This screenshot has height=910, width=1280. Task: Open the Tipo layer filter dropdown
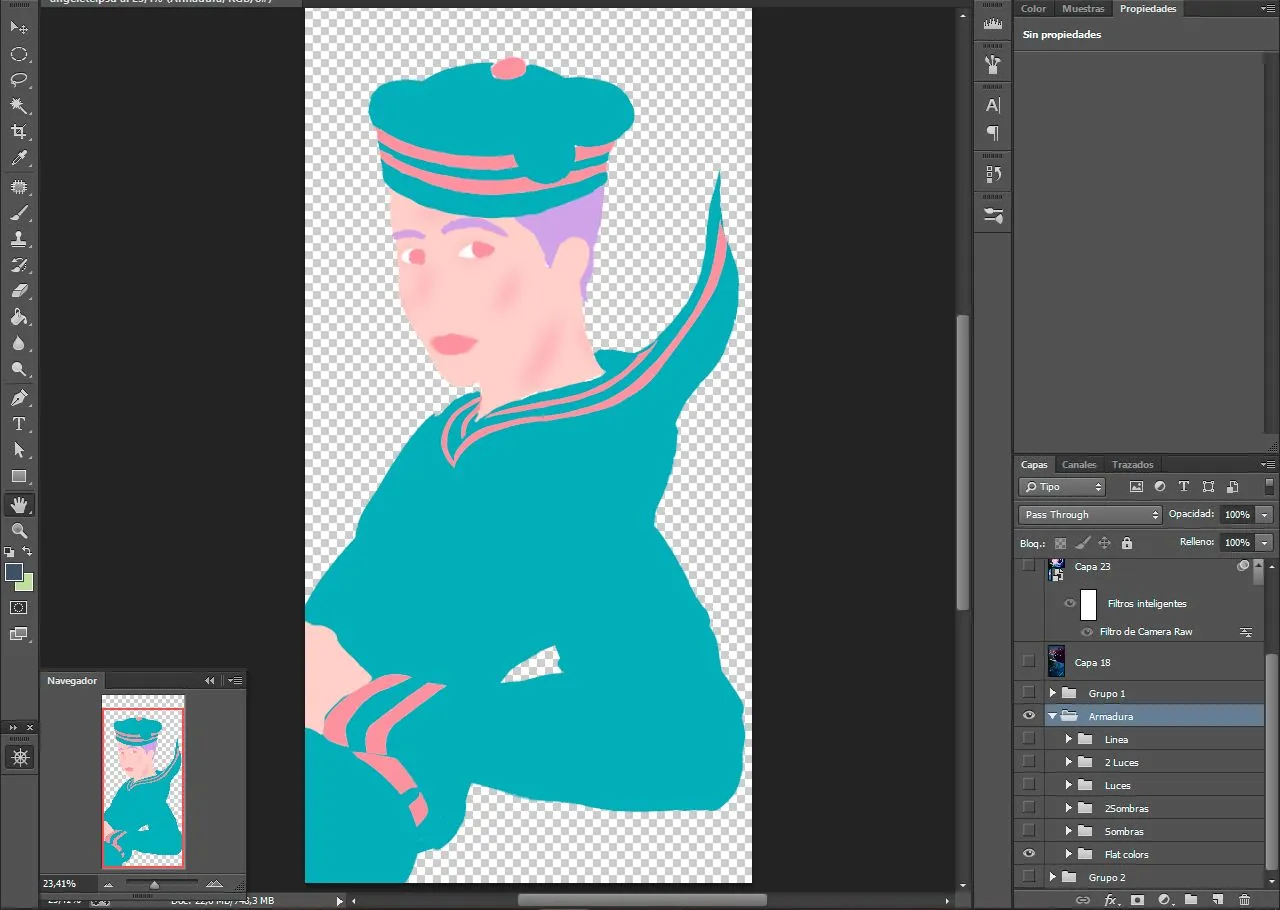pos(1062,487)
